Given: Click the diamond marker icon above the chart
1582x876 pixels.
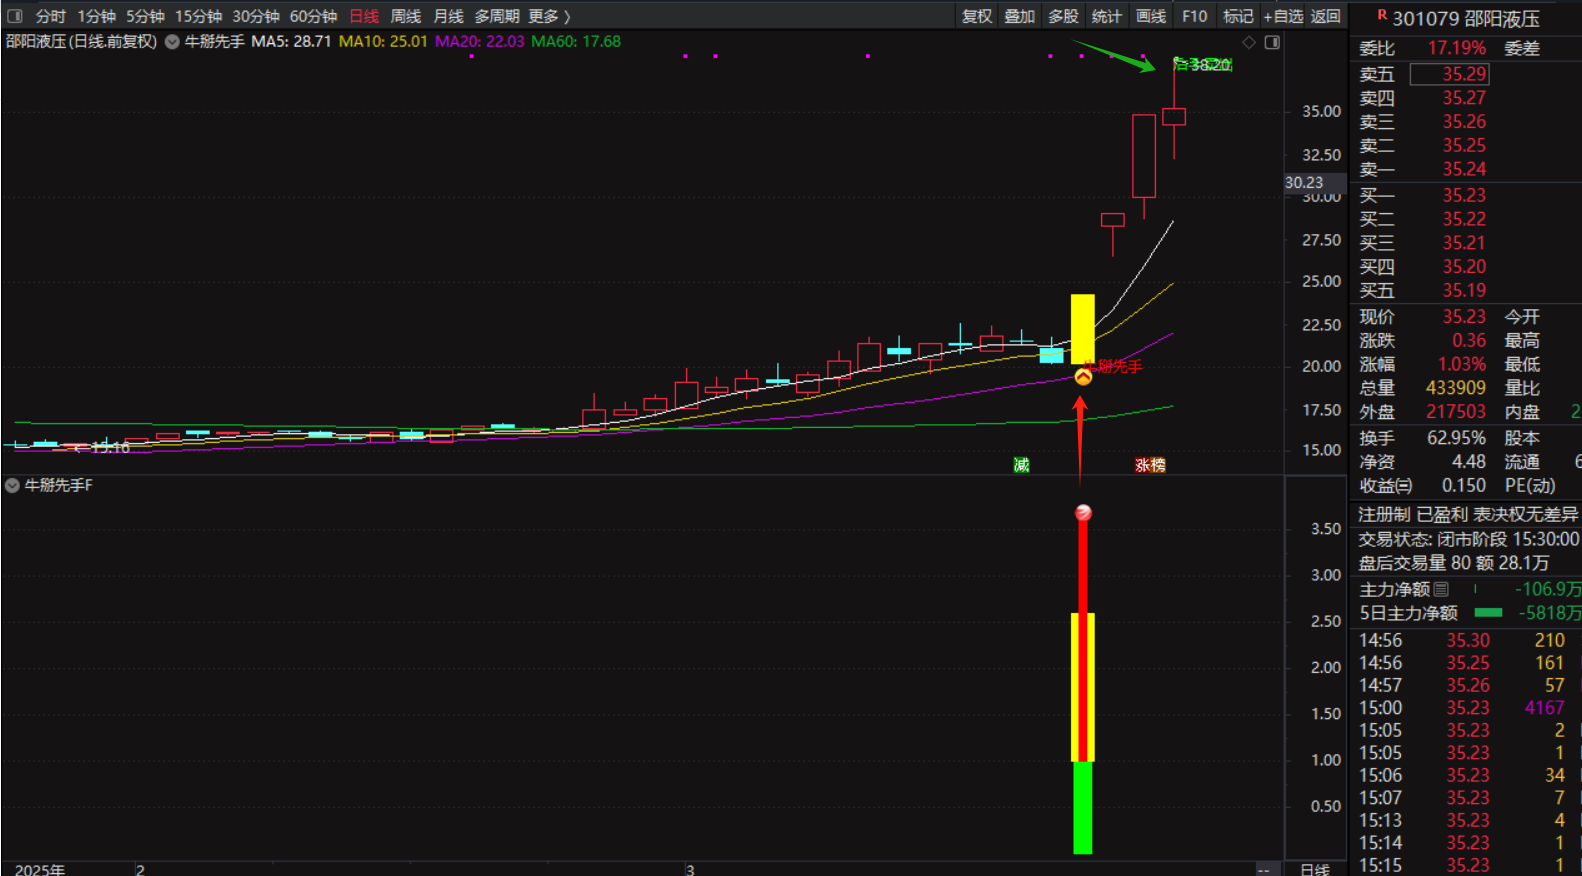Looking at the screenshot, I should point(1248,42).
